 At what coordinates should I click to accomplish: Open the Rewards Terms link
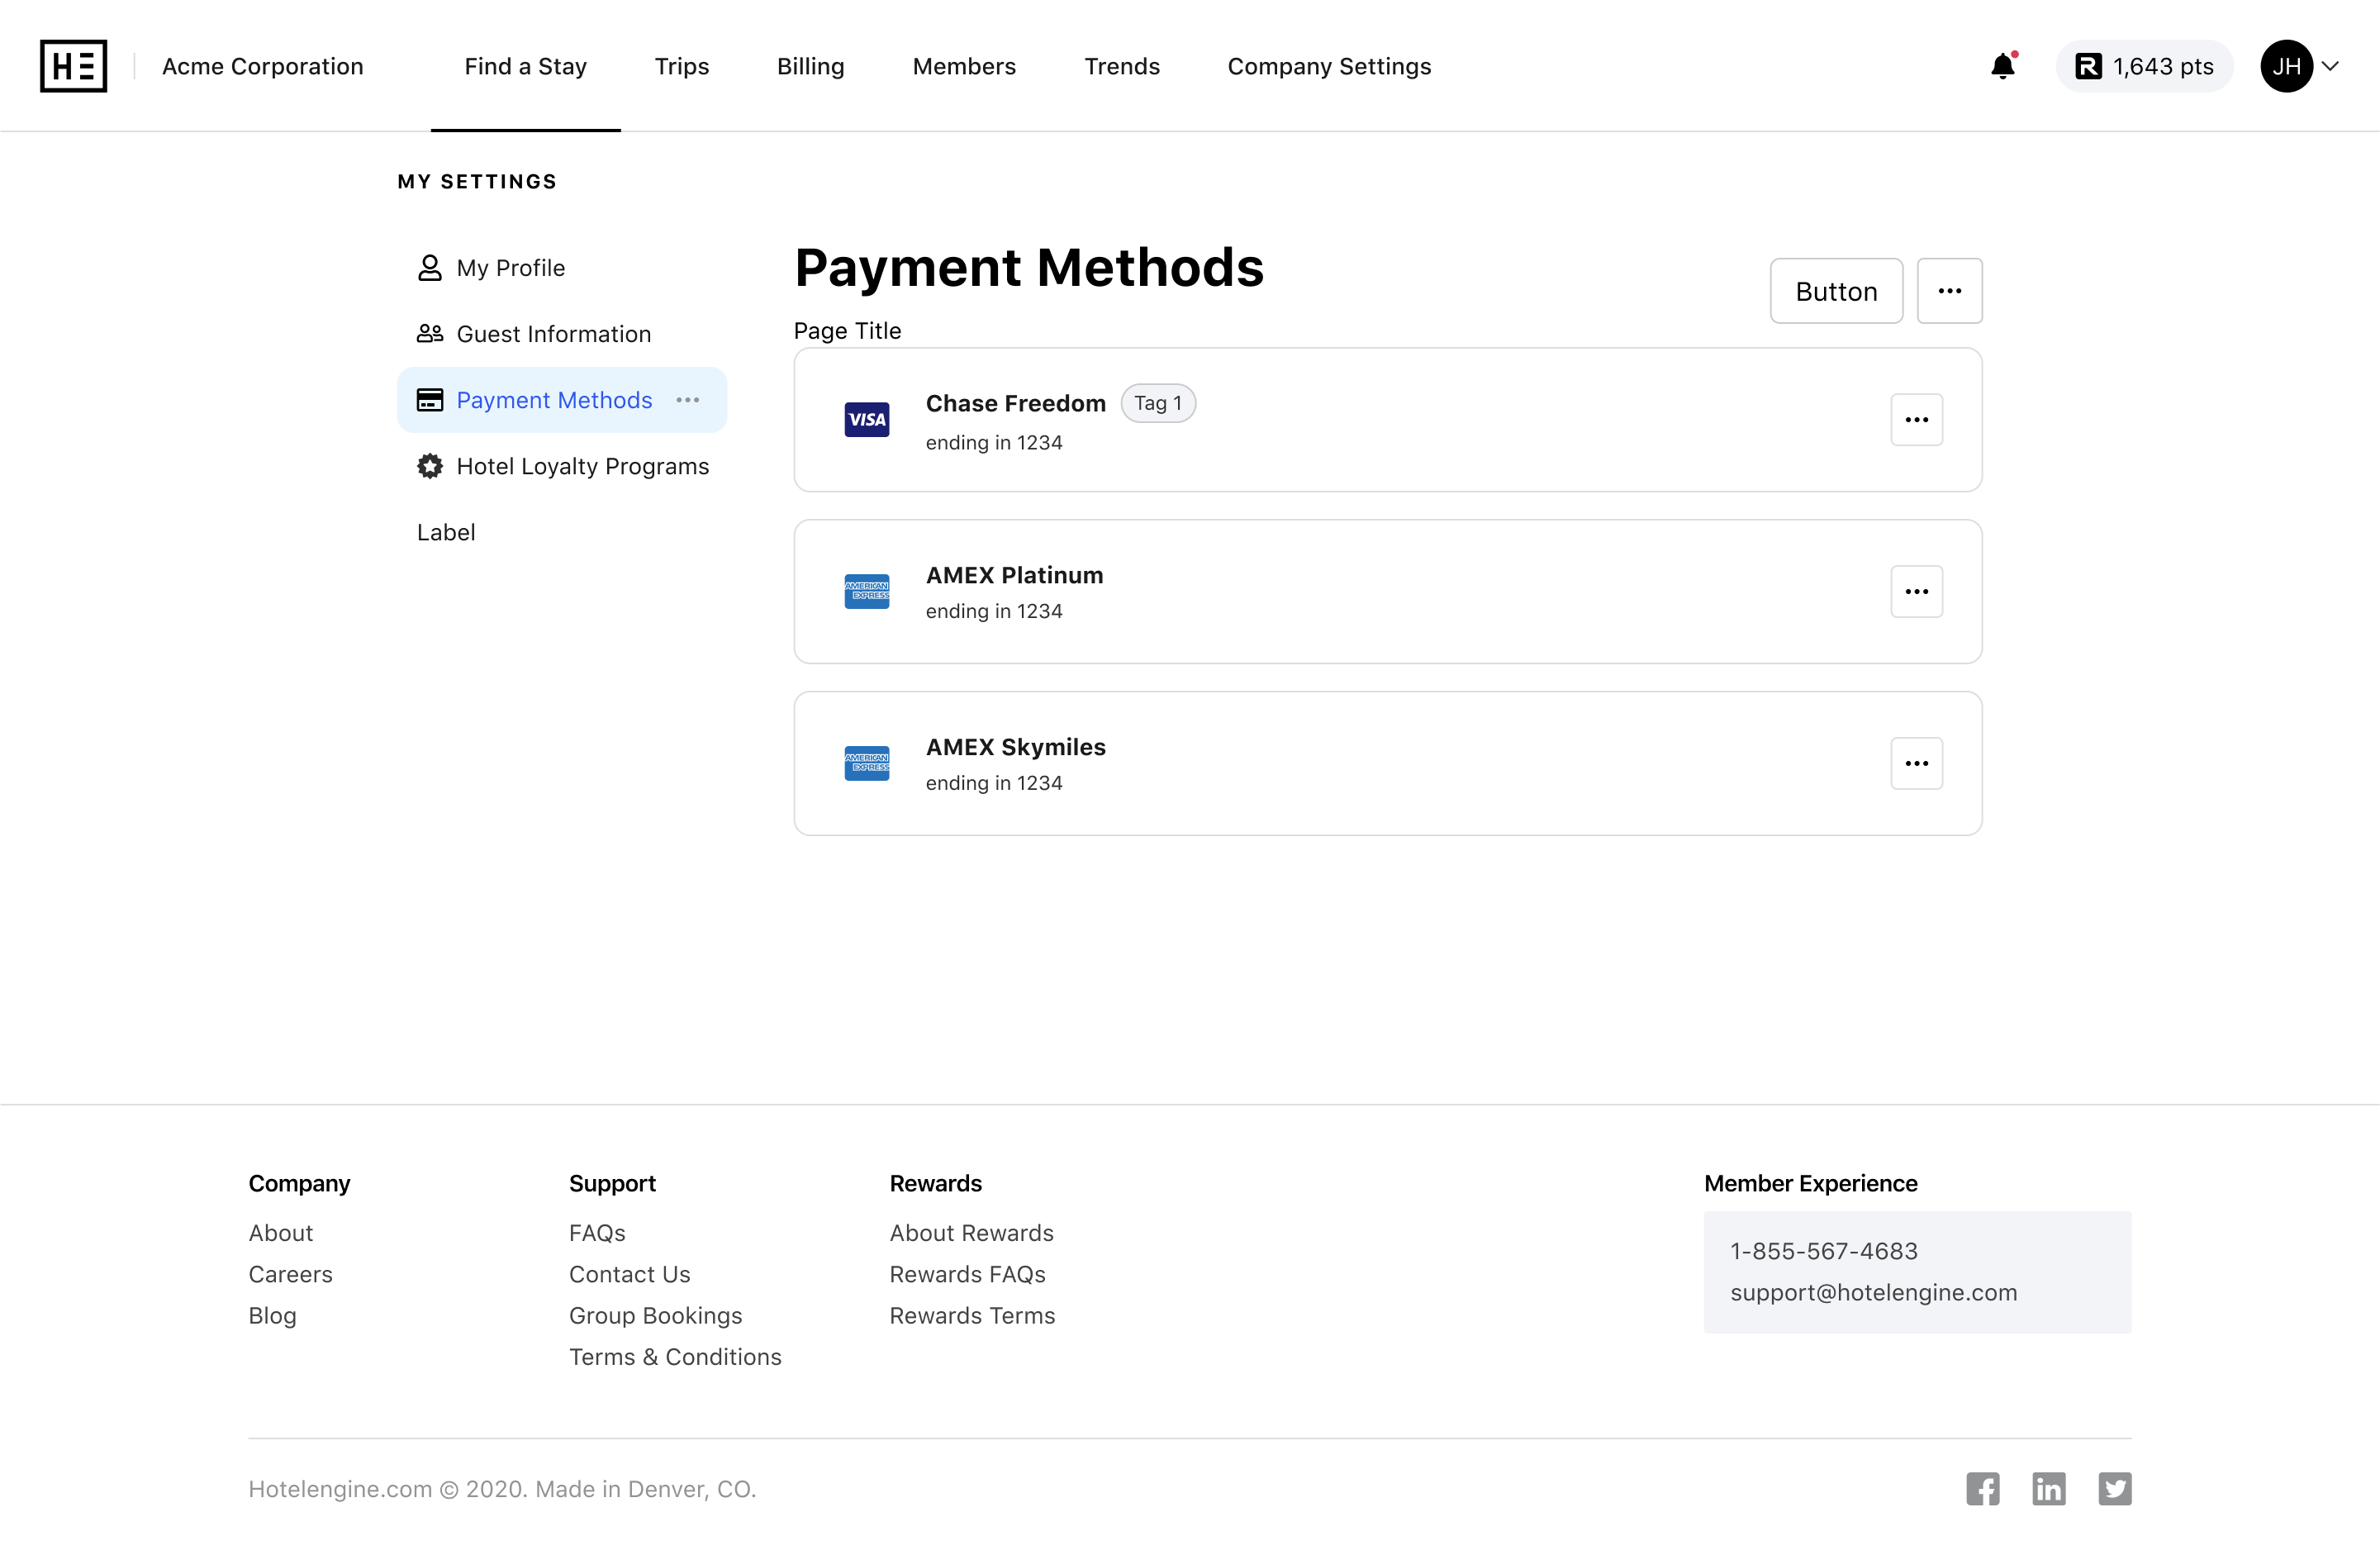click(972, 1316)
